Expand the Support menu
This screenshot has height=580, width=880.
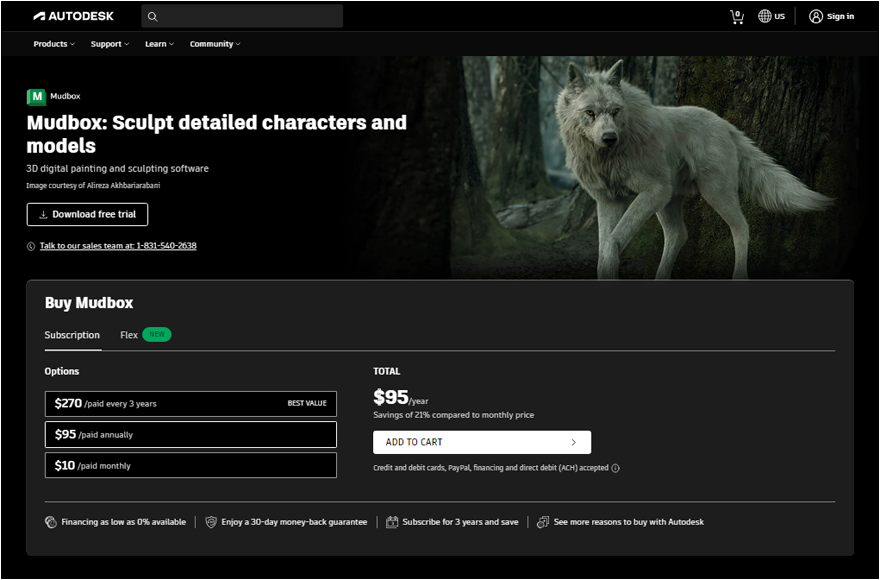tap(110, 44)
